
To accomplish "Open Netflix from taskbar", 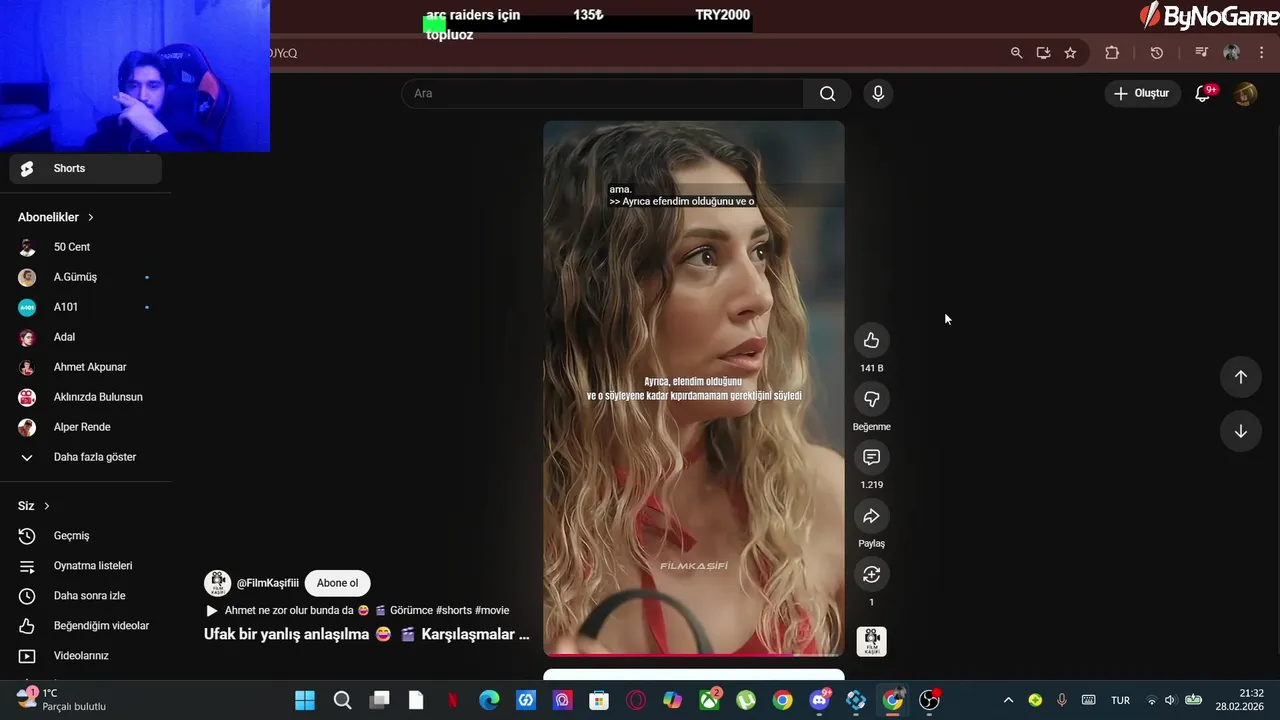I will pos(452,700).
